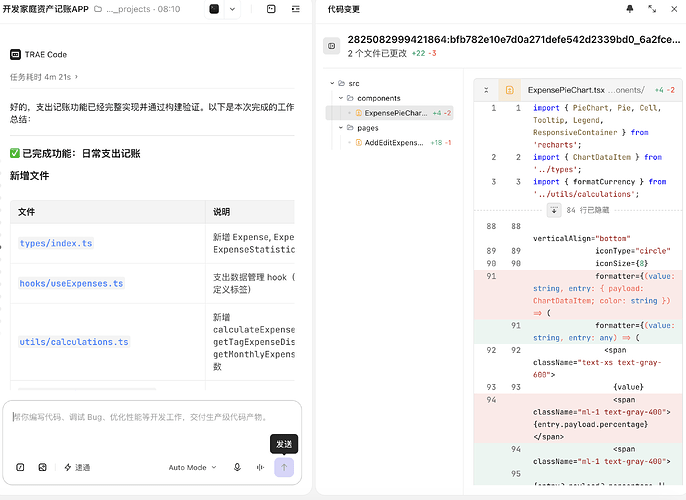Viewport: 686px width, 500px height.
Task: Select AddEditExpens... file in tree
Action: (x=389, y=143)
